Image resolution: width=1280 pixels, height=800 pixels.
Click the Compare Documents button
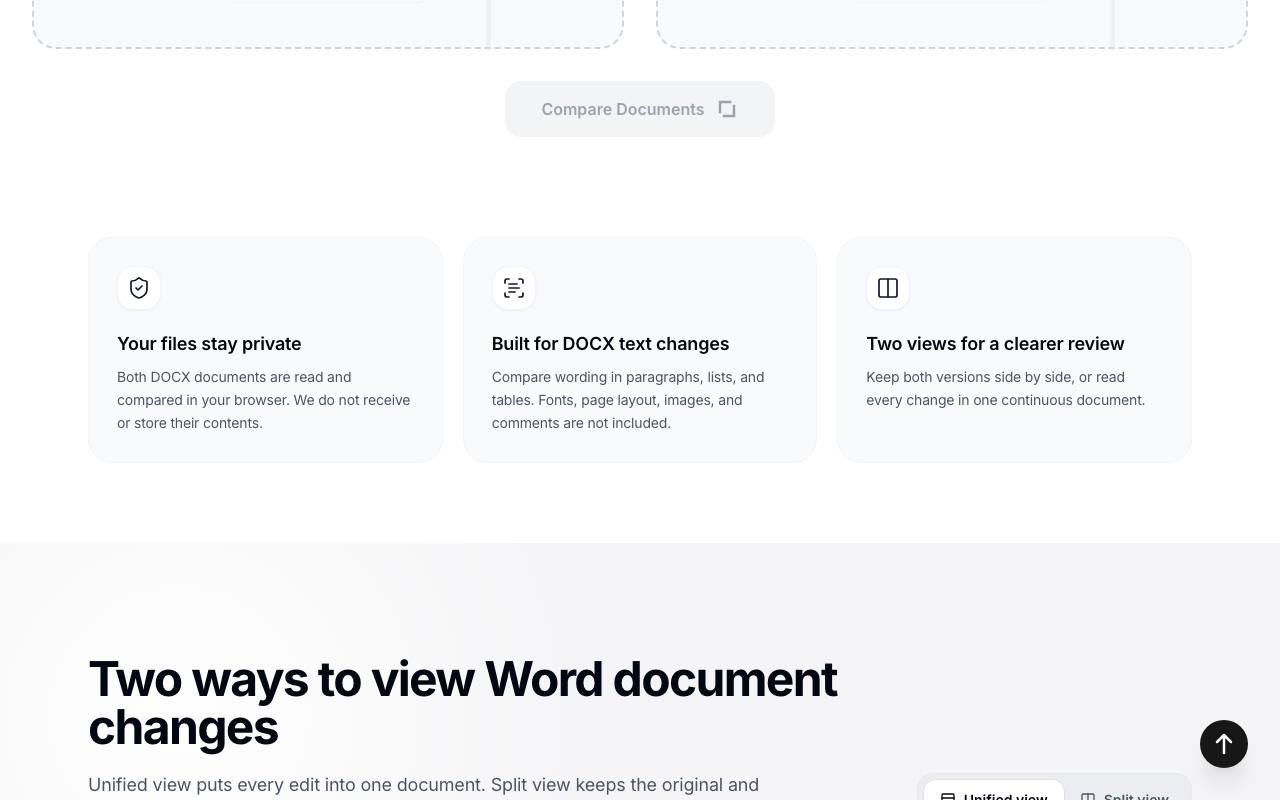tap(640, 109)
